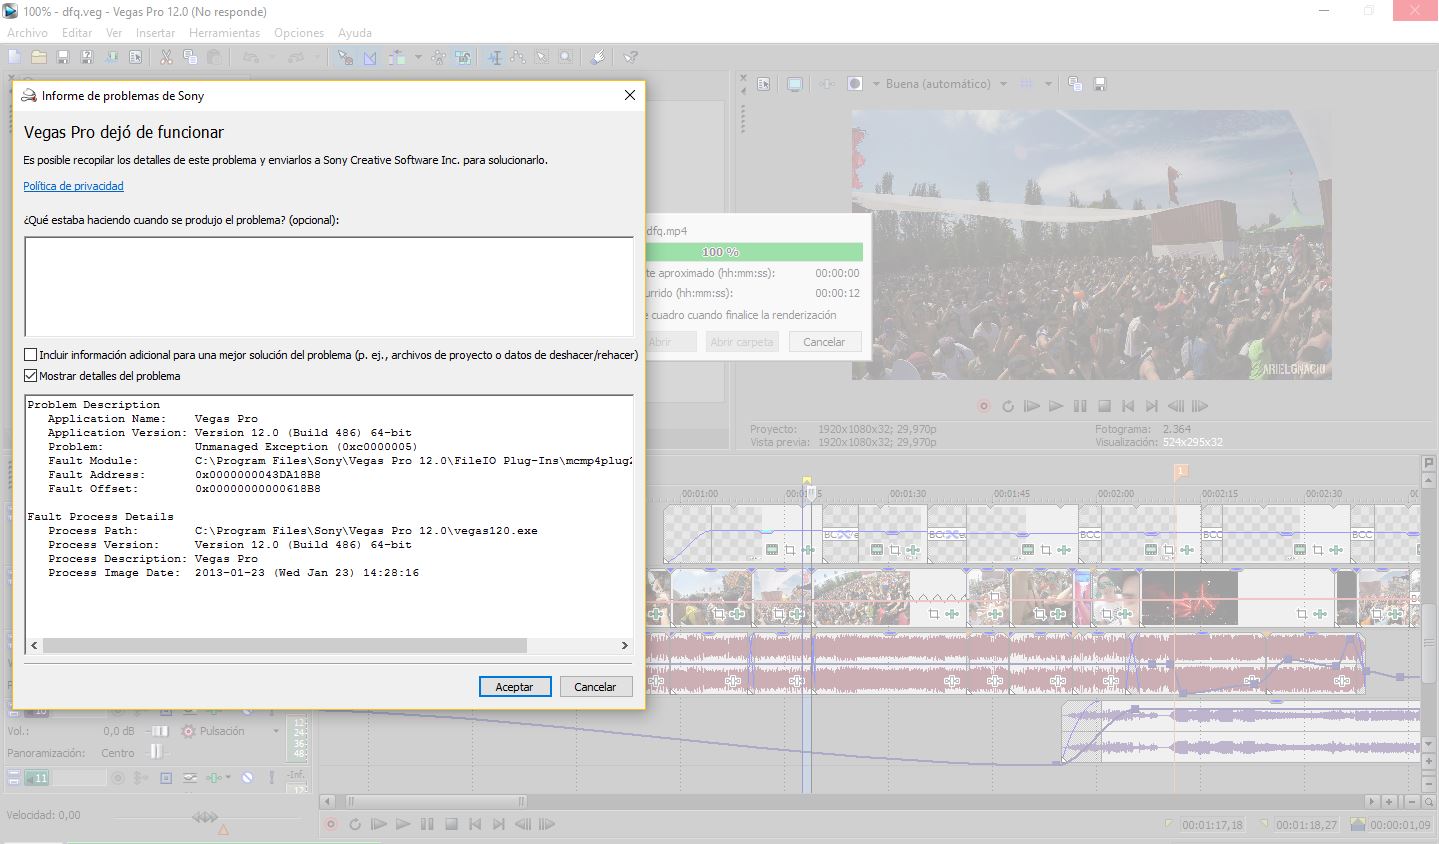Check the include additional information checkbox
The image size is (1439, 844).
click(30, 355)
